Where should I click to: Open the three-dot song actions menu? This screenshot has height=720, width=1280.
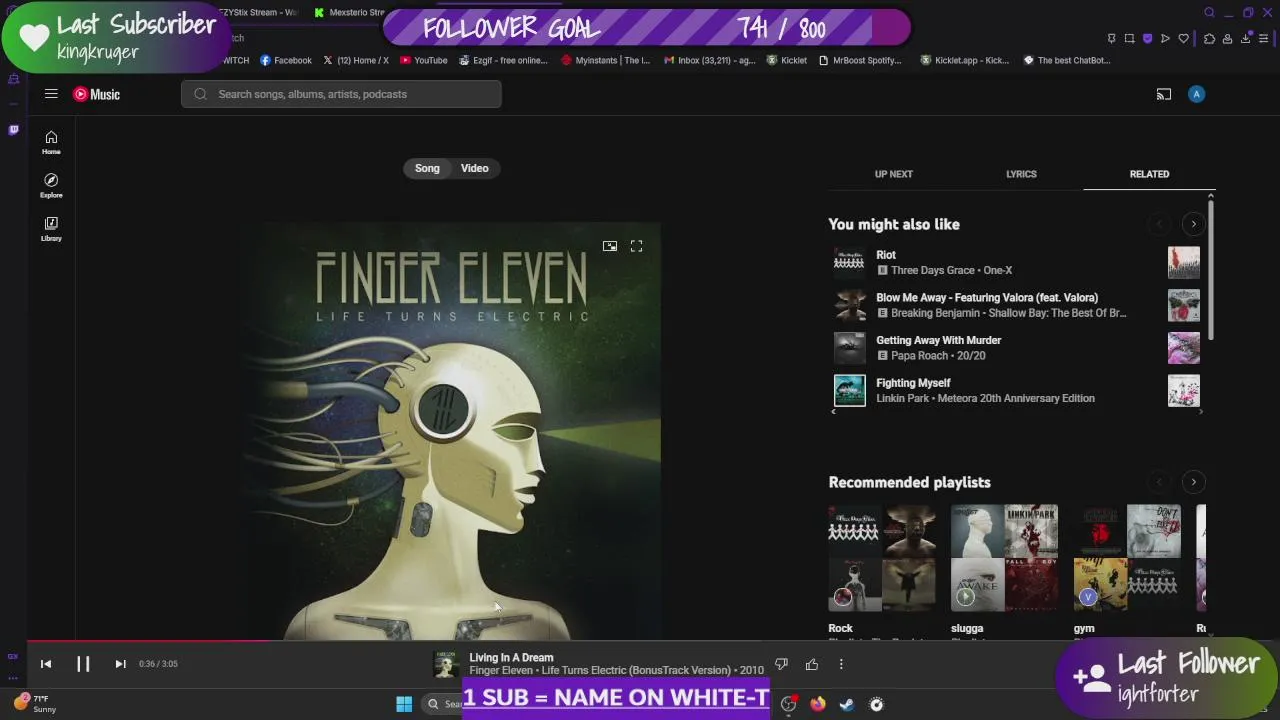[x=841, y=664]
